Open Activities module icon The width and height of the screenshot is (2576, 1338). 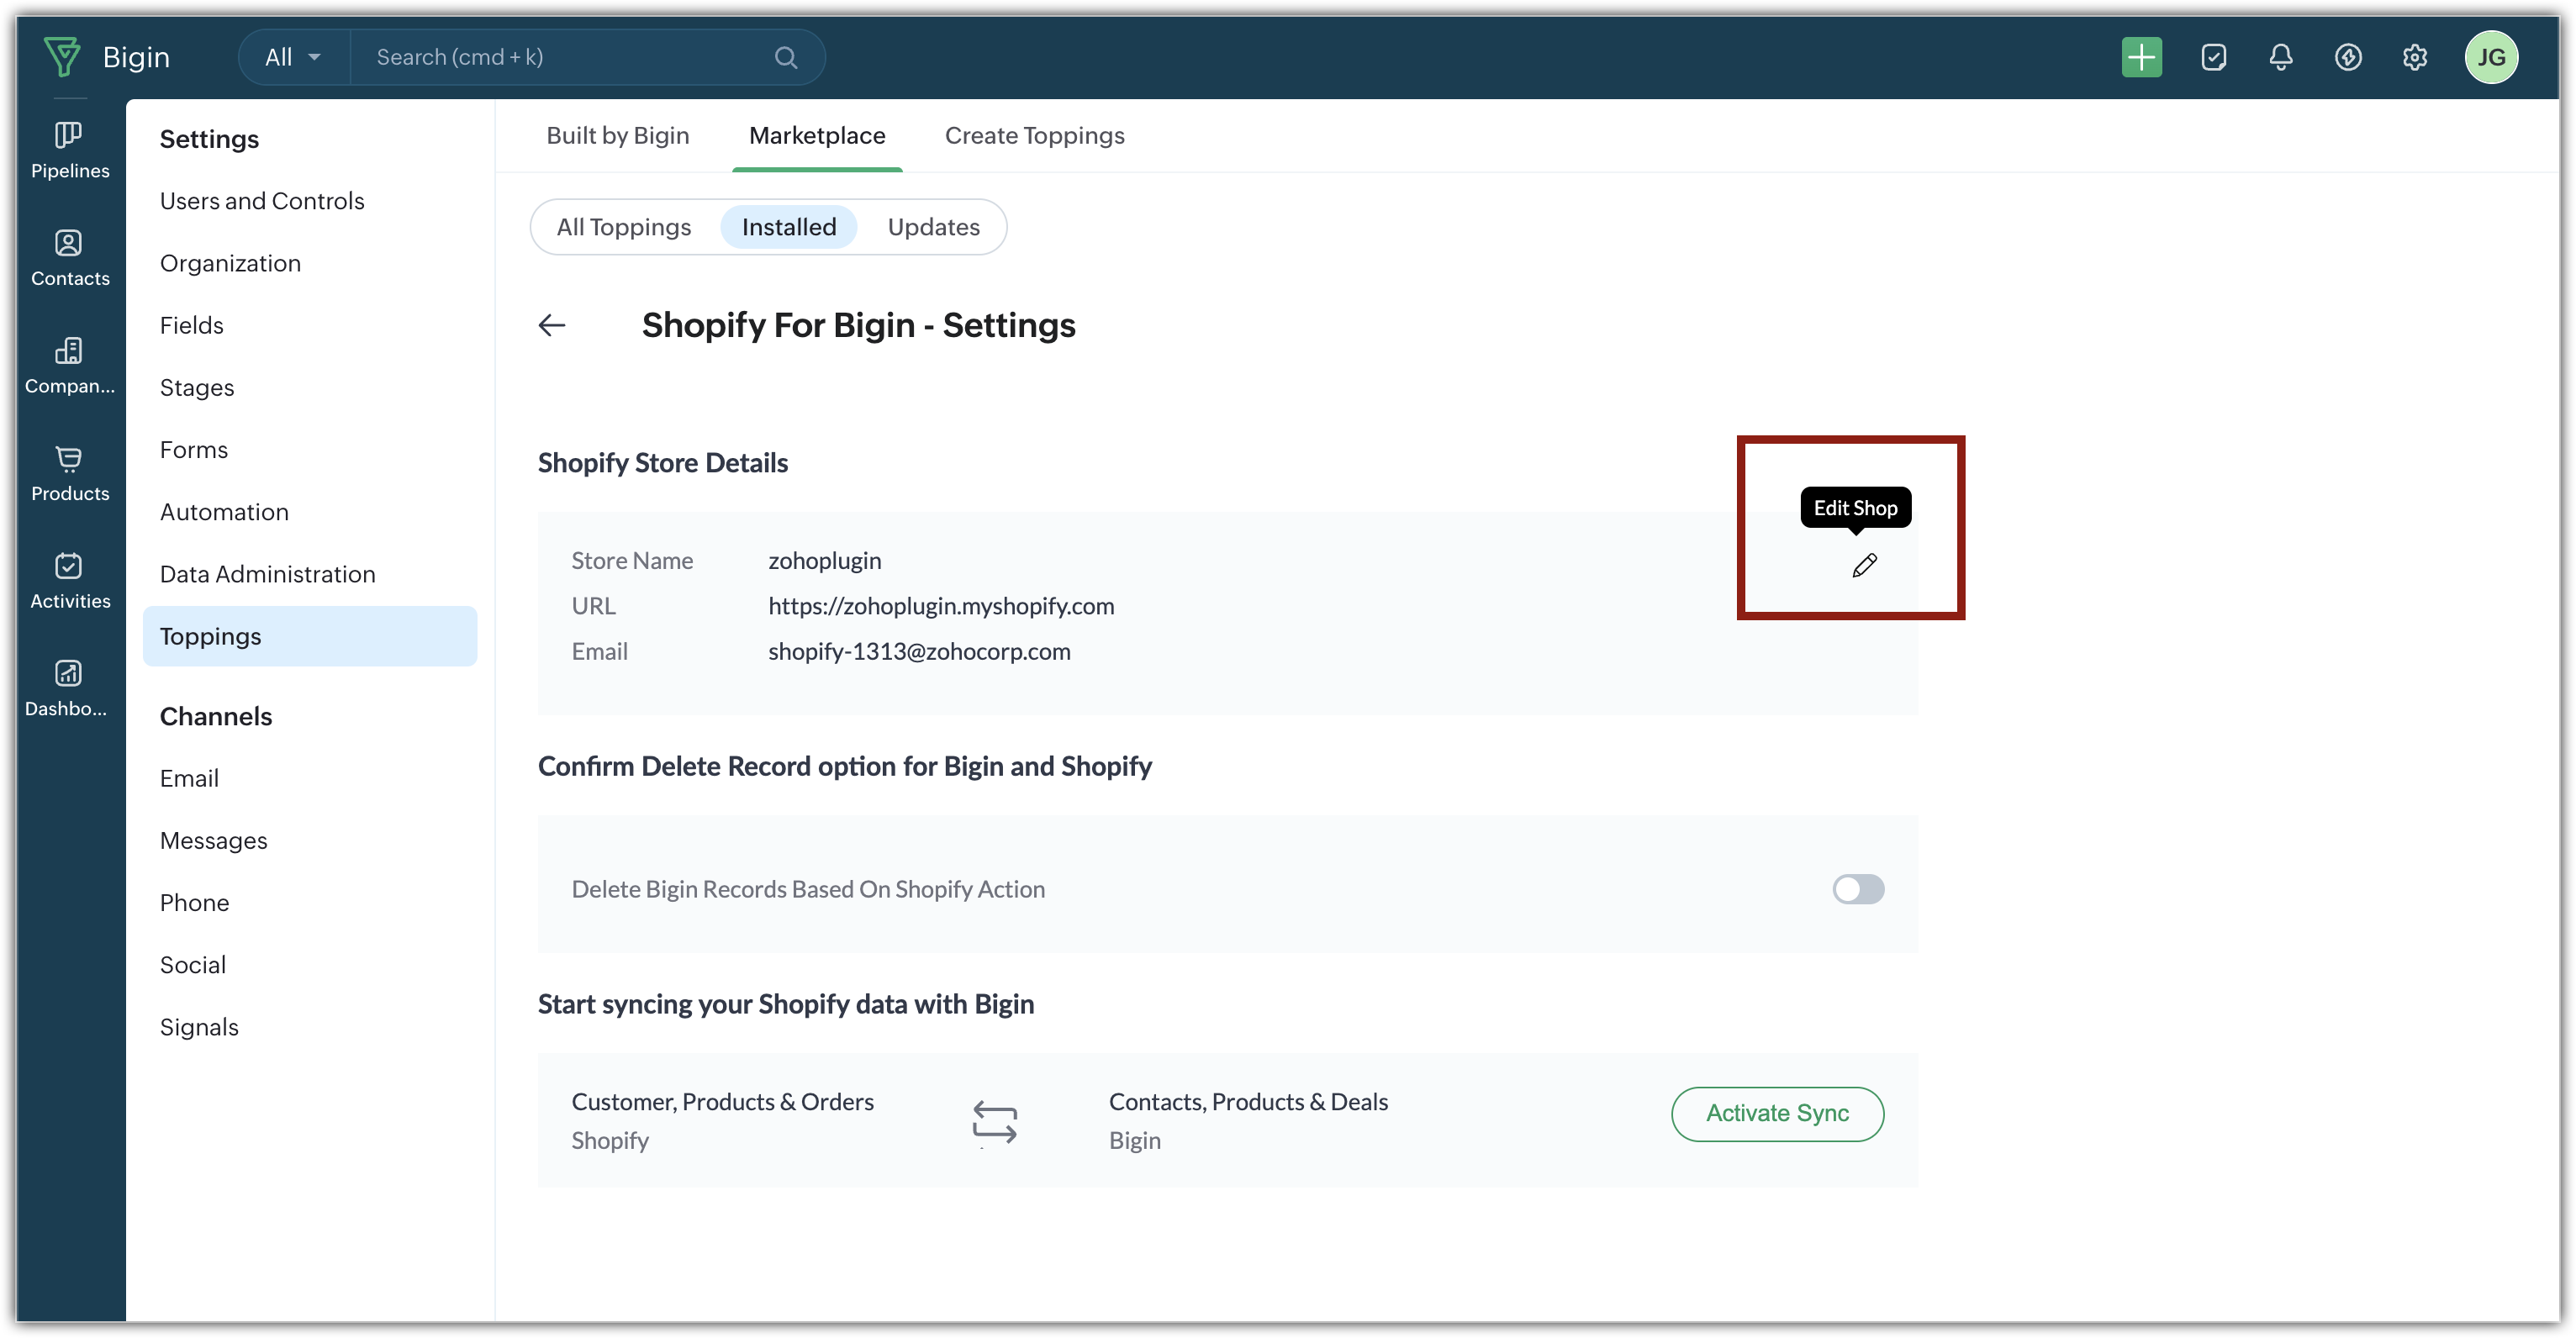point(69,580)
